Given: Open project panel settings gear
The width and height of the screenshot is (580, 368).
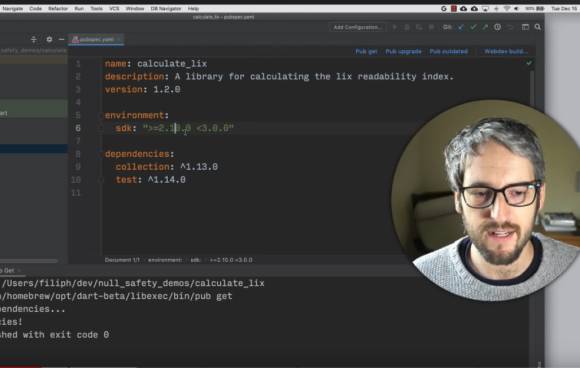Looking at the screenshot, I should (49, 39).
